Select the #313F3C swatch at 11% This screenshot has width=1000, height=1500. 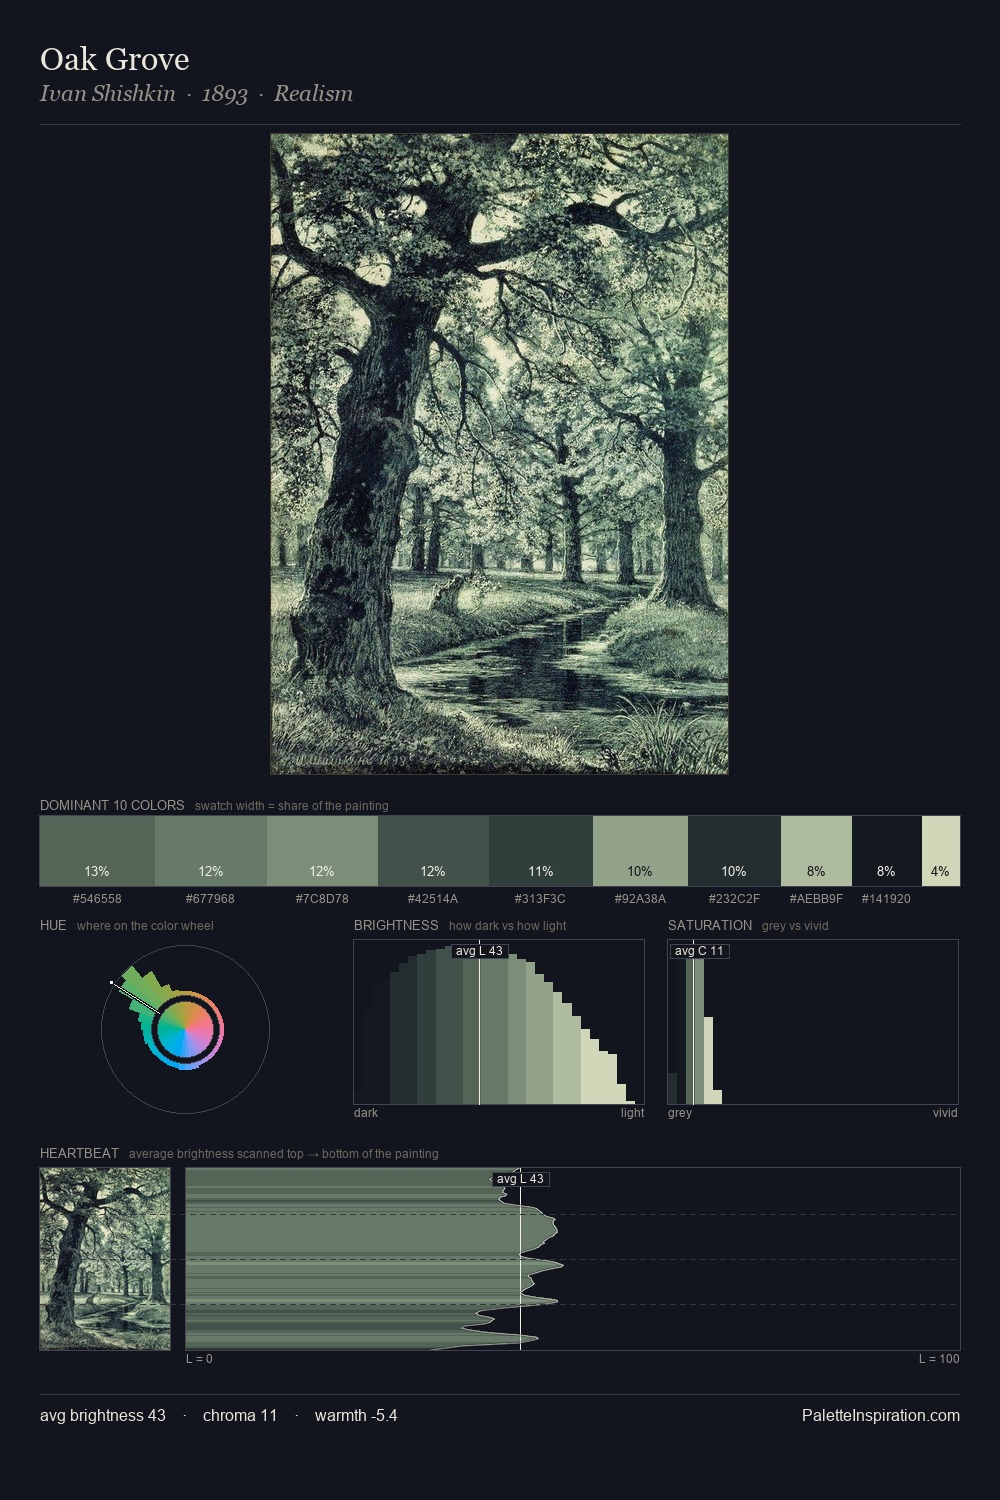coord(541,851)
